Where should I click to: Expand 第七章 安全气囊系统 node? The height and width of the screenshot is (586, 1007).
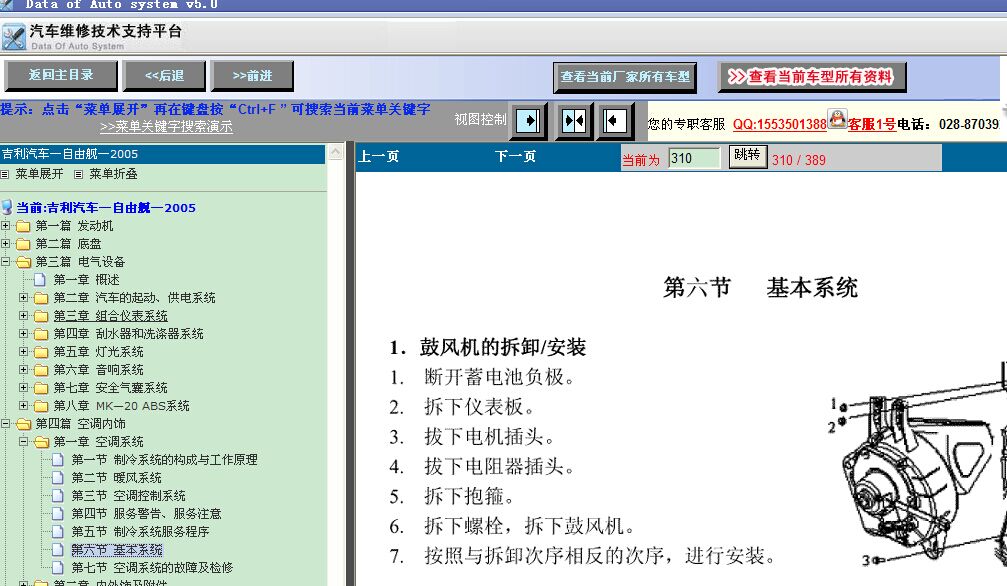point(24,387)
